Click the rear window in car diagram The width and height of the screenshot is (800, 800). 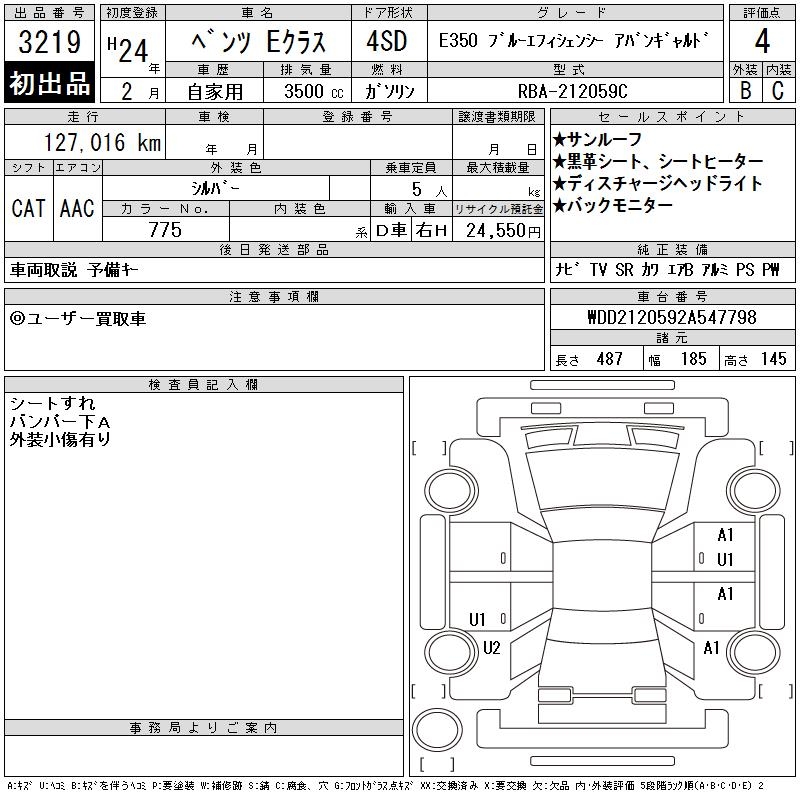pos(602,625)
